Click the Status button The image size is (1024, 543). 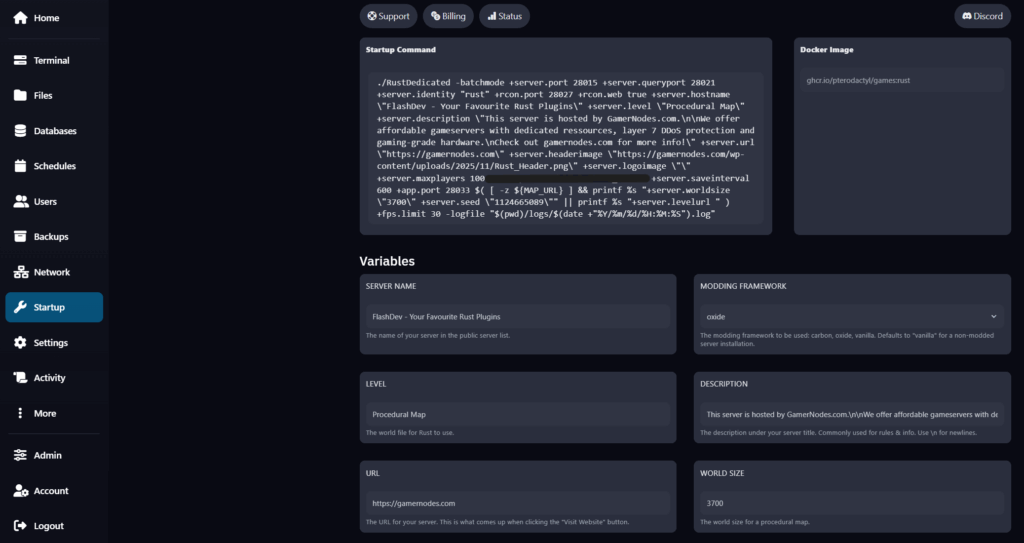click(x=504, y=16)
